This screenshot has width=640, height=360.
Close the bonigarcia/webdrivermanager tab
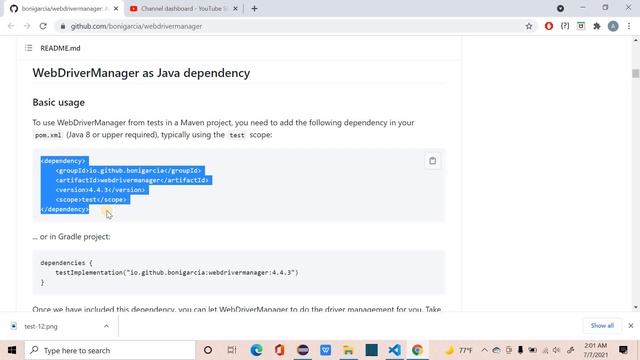pyautogui.click(x=116, y=9)
